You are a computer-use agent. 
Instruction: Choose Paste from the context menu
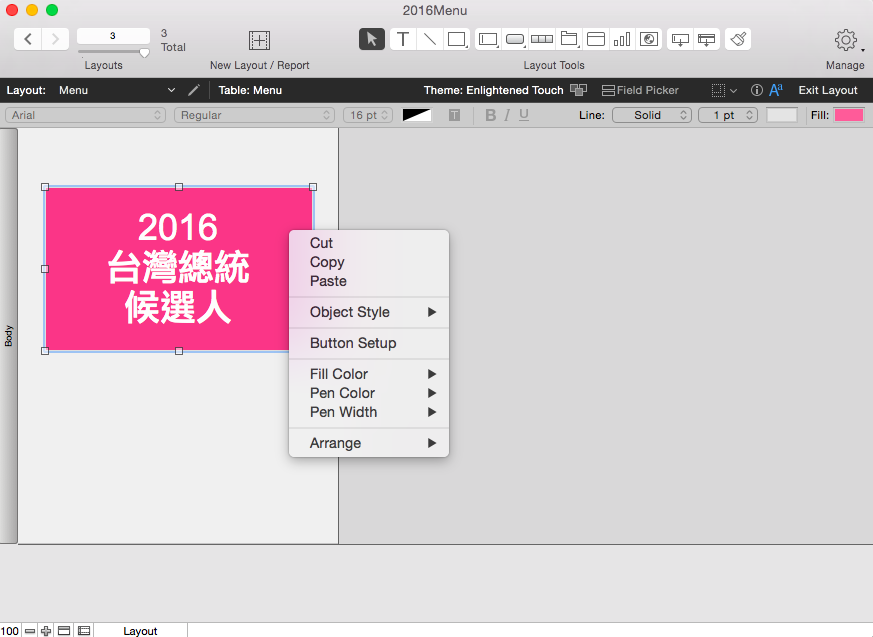tap(369, 281)
